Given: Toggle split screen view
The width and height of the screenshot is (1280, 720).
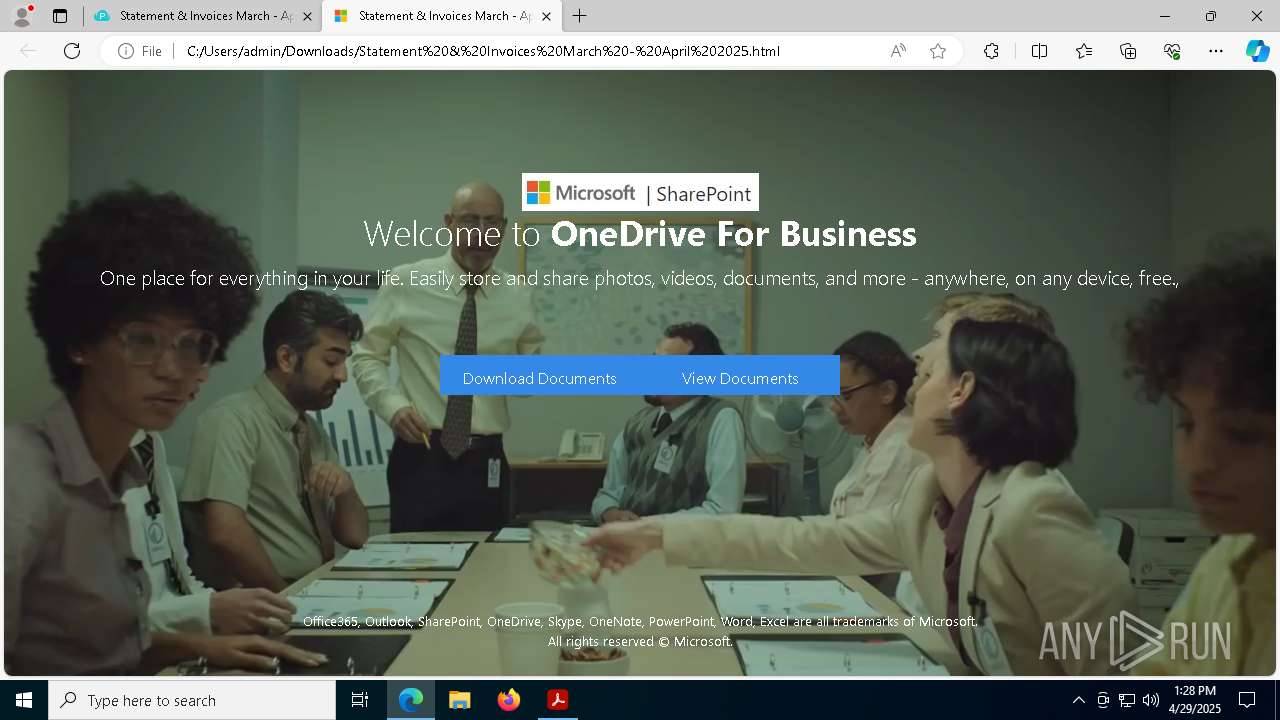Looking at the screenshot, I should 1039,51.
